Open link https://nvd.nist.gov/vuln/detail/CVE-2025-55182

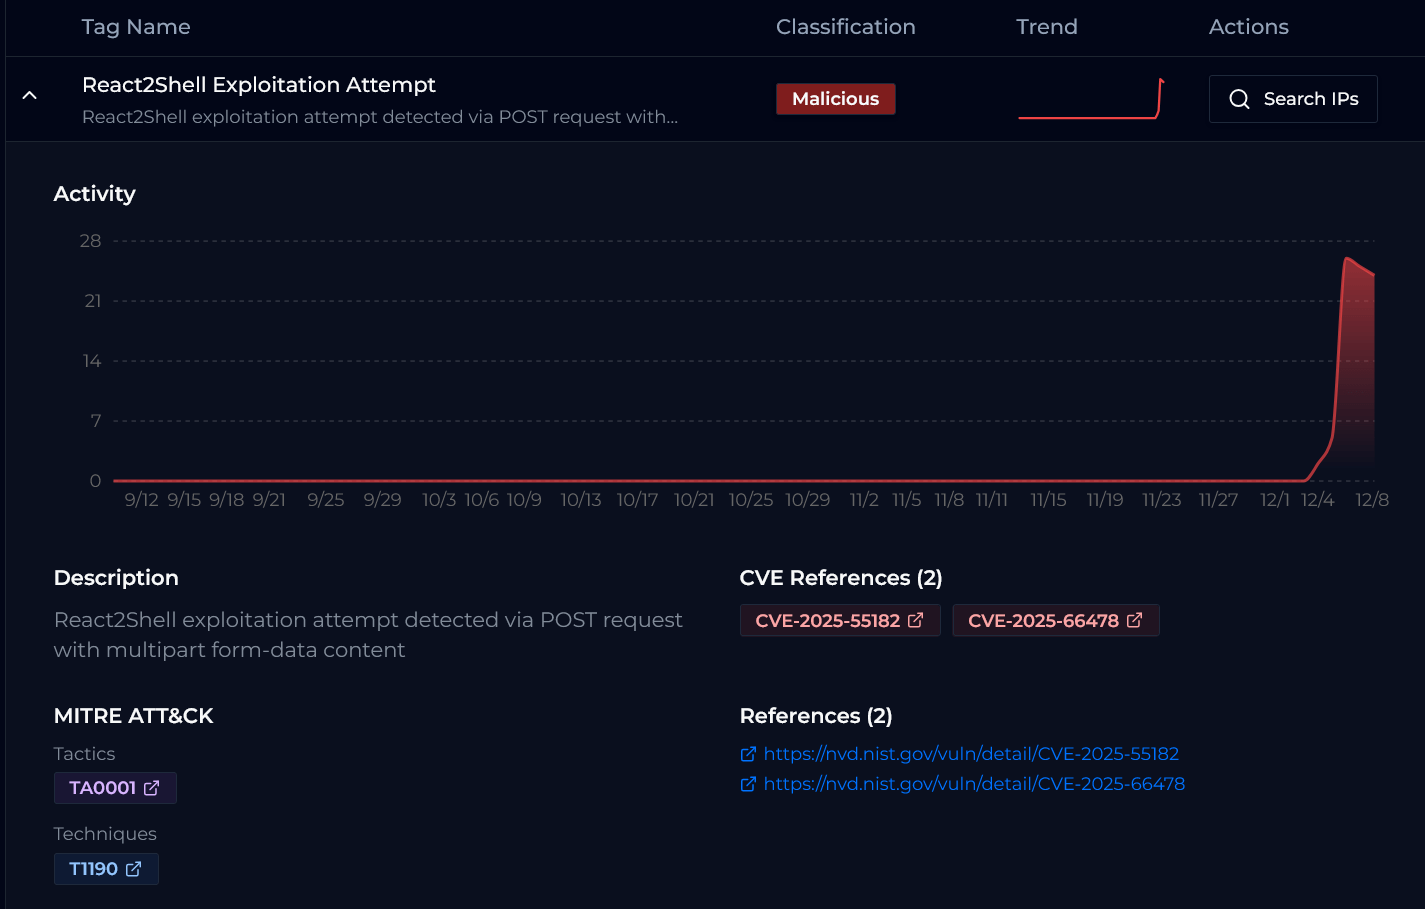(972, 753)
